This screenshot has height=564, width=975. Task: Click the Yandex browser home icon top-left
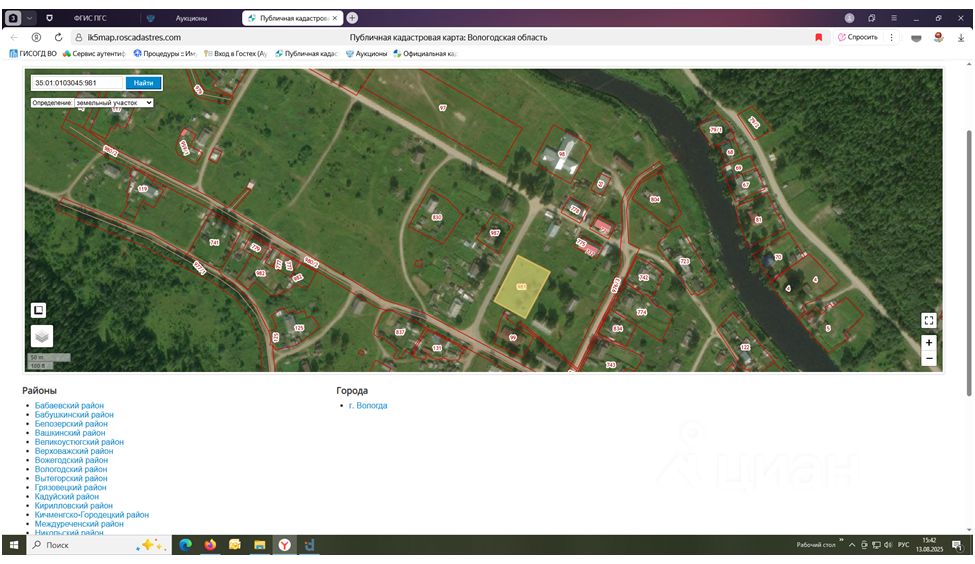tap(13, 18)
